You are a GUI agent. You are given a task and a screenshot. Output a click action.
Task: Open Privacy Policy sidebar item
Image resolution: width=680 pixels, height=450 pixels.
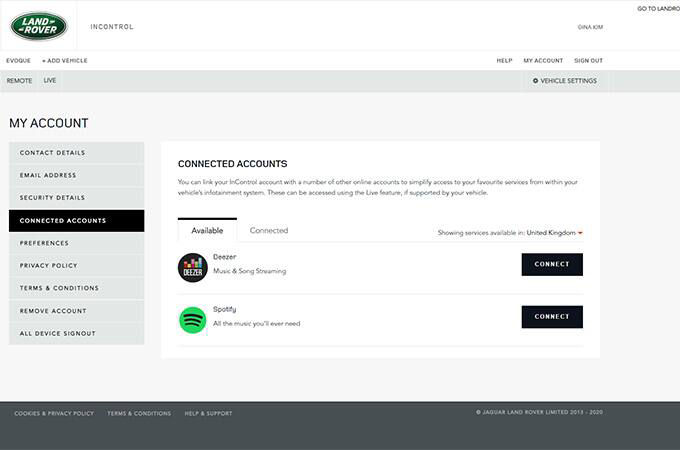[76, 265]
